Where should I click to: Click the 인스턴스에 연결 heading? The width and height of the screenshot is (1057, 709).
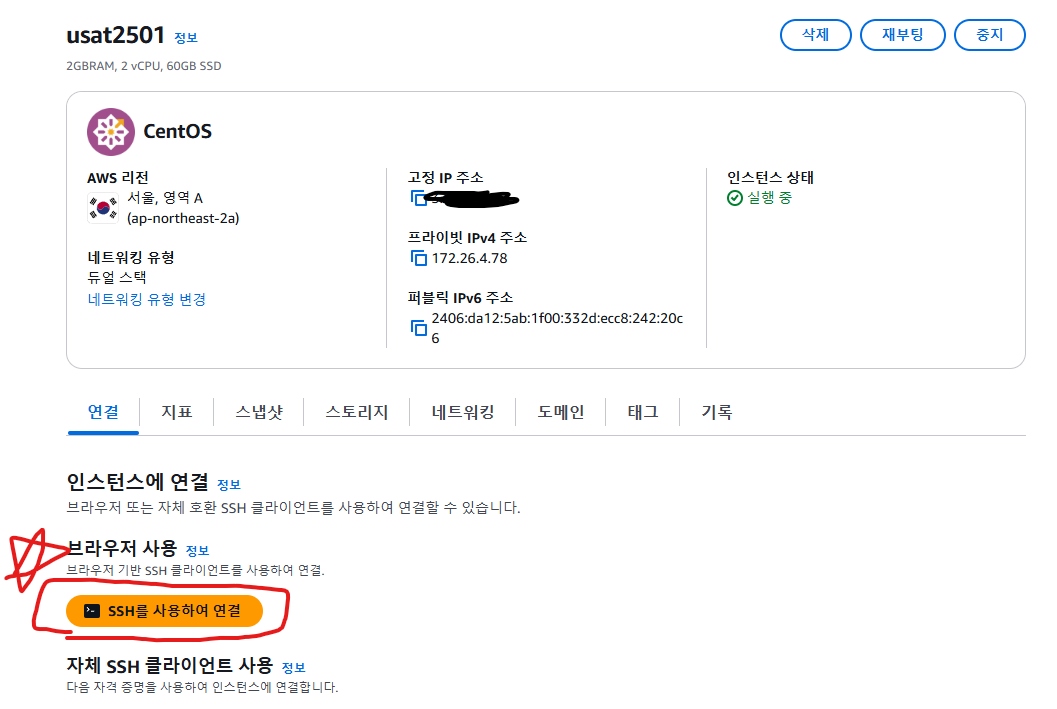(138, 482)
